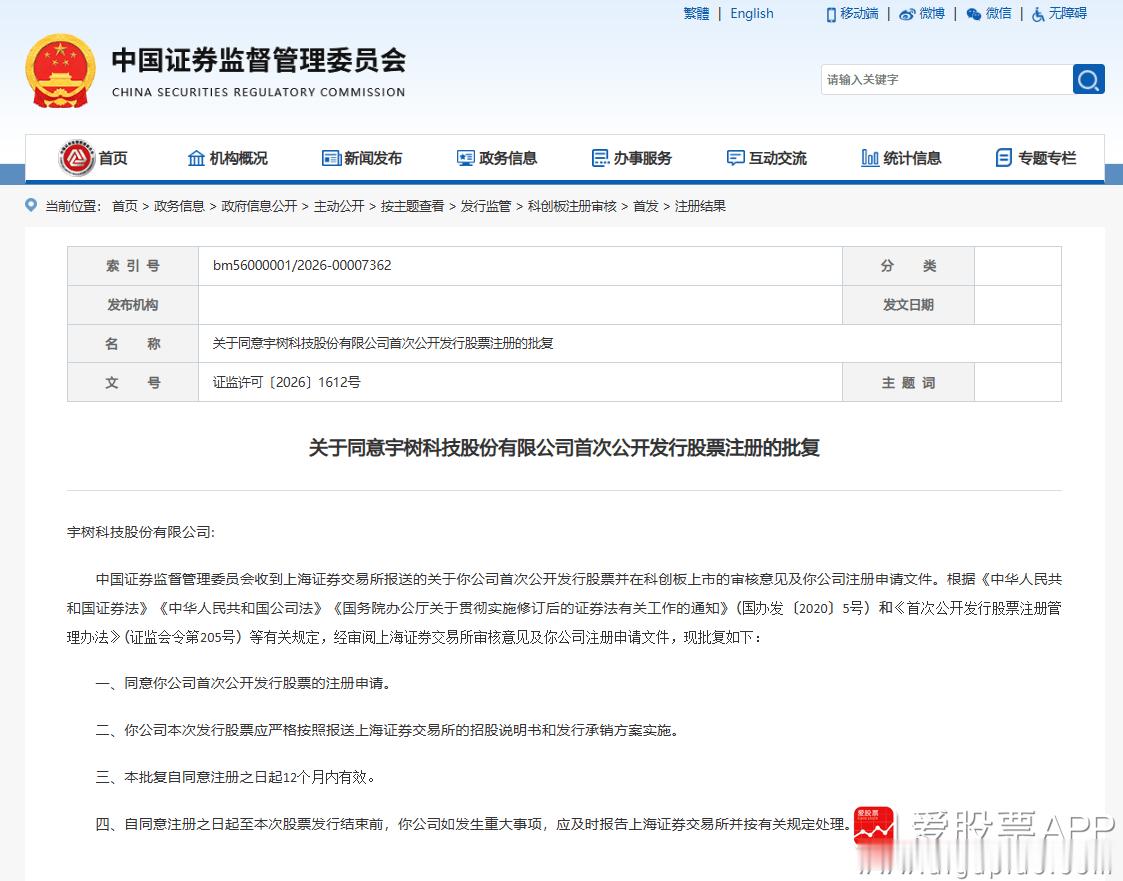Click the 名称 row title text in table

[383, 344]
